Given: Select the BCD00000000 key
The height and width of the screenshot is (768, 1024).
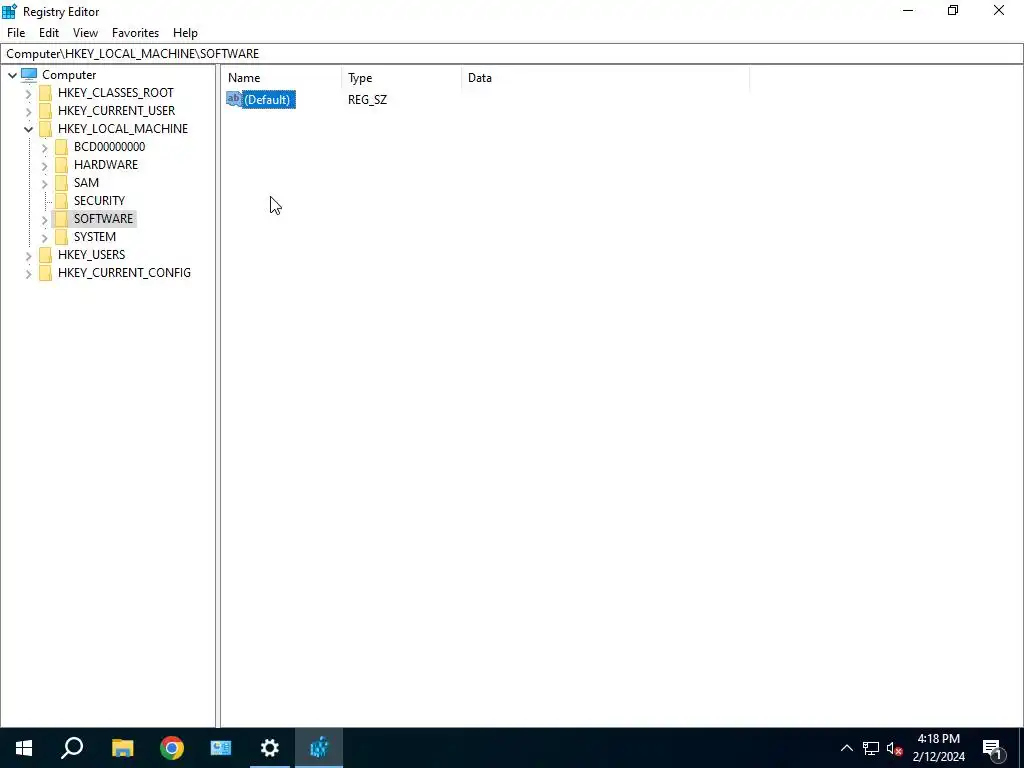Looking at the screenshot, I should click(109, 147).
